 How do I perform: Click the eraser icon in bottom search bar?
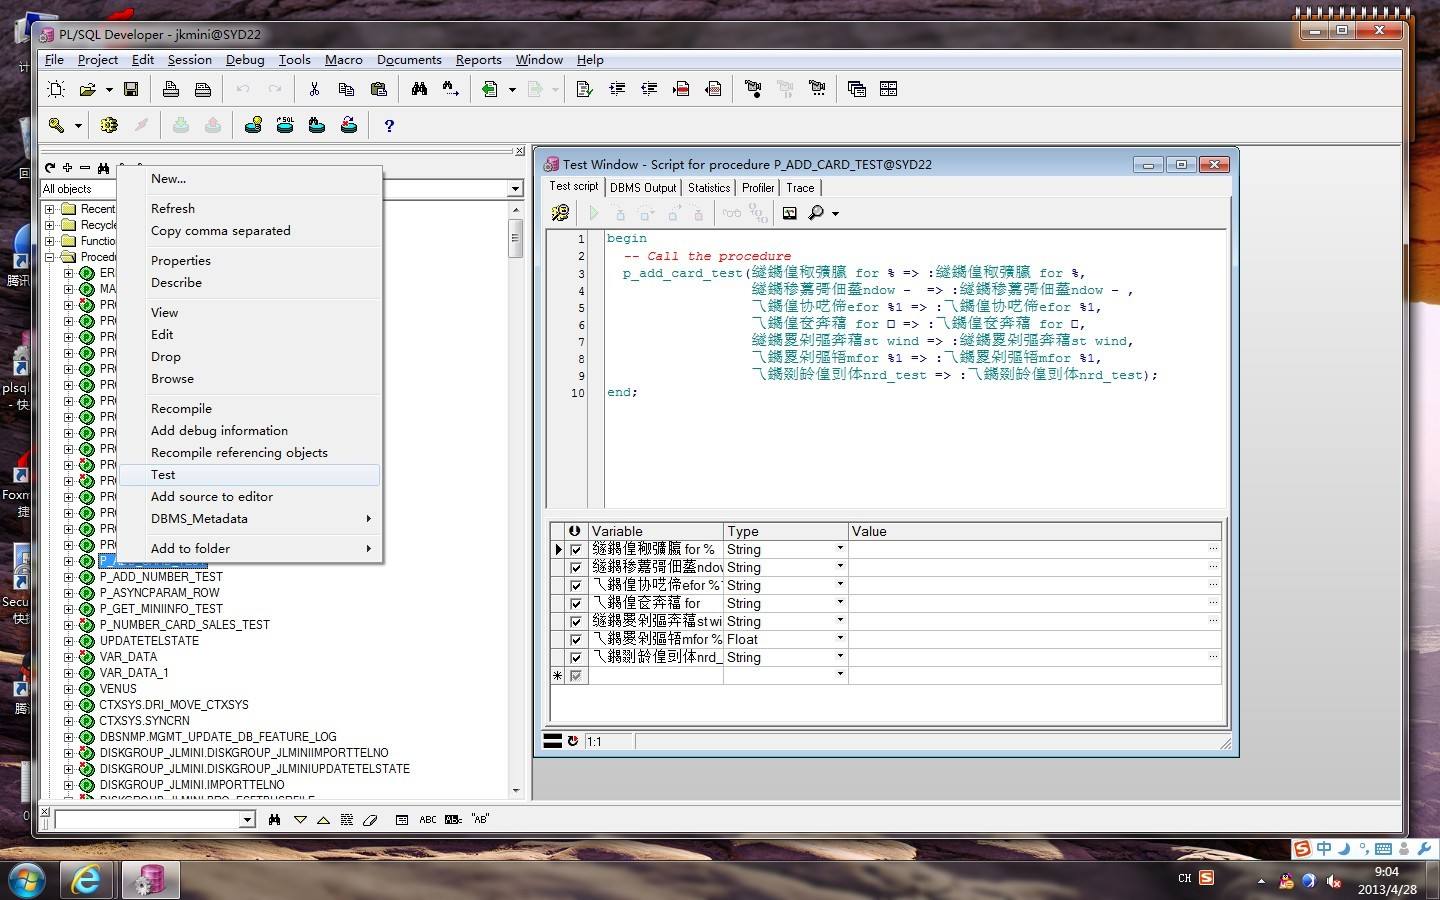(370, 820)
